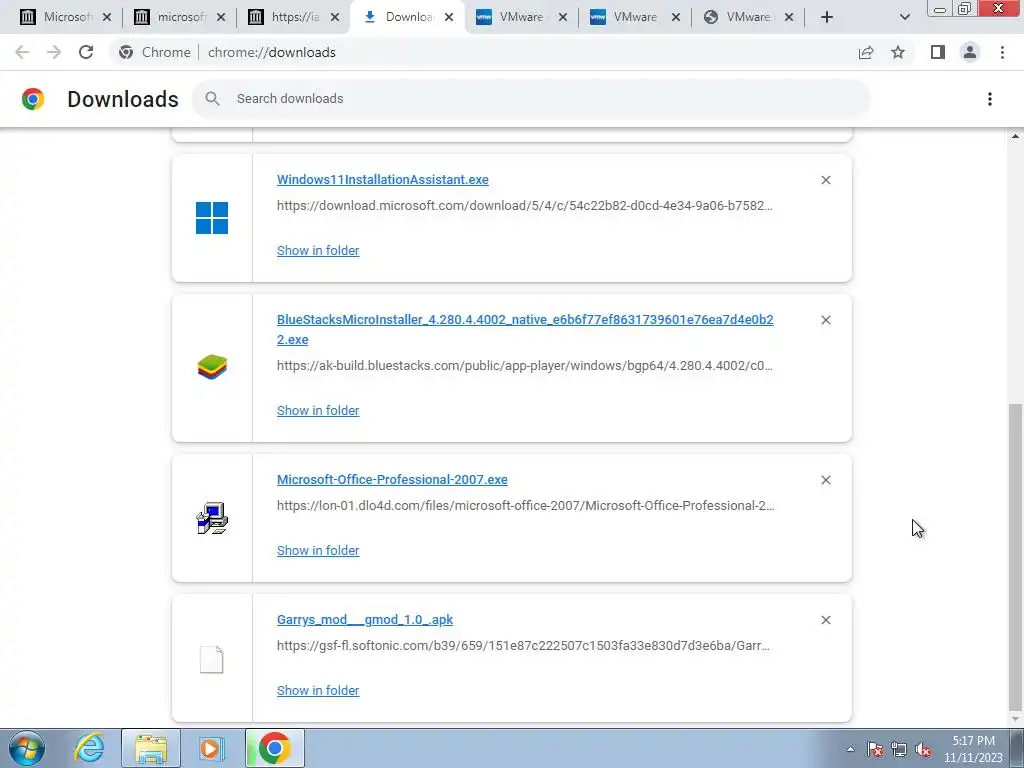Image resolution: width=1024 pixels, height=768 pixels.
Task: Remove Garrys_mod apk entry from list
Action: pos(825,620)
